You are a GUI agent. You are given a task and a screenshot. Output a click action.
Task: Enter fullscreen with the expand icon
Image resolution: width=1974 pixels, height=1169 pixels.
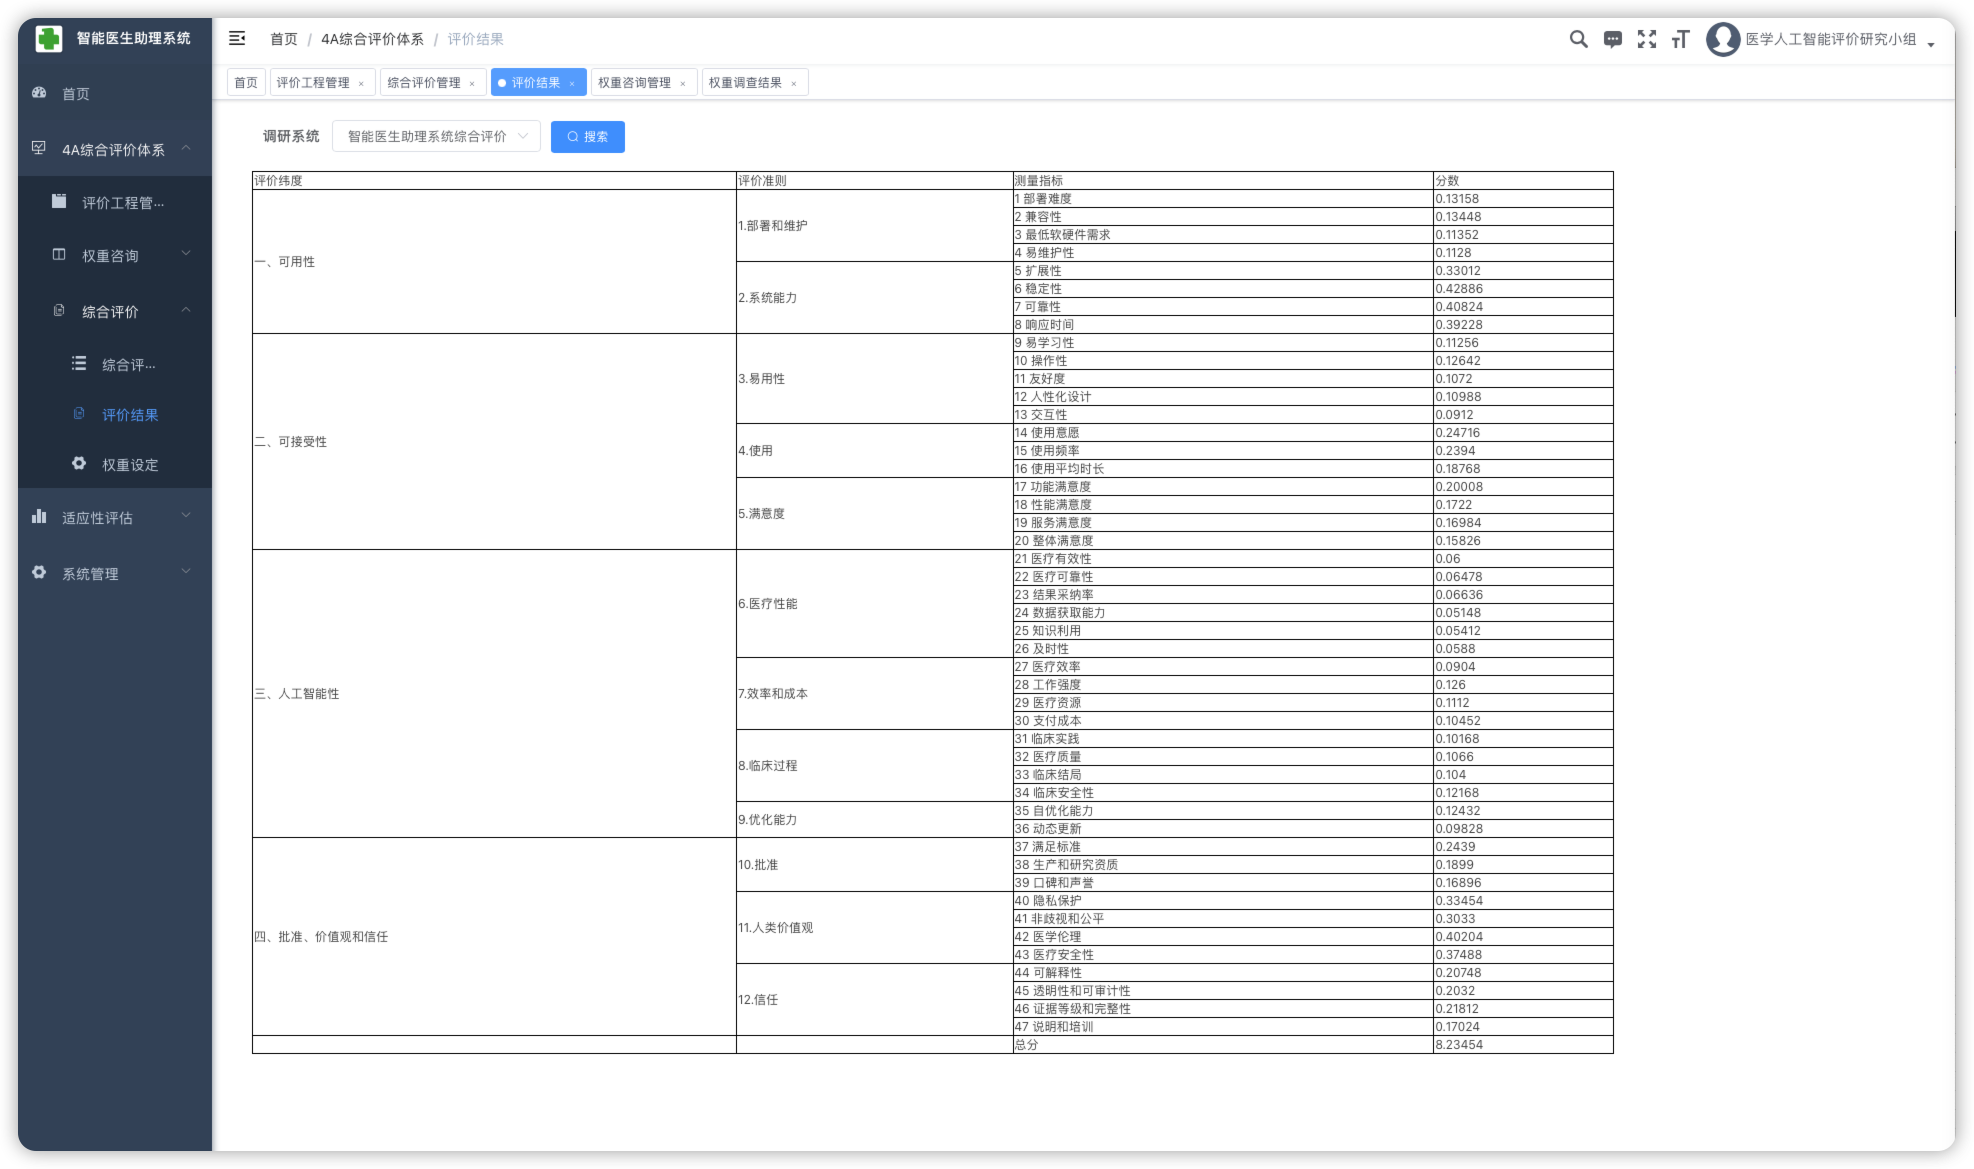click(x=1646, y=39)
